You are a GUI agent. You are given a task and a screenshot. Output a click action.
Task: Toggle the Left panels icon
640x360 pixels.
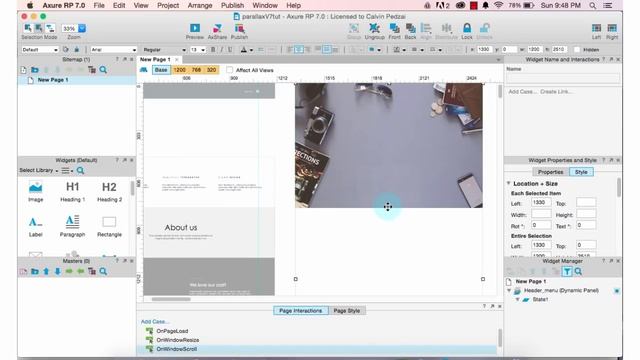(596, 28)
